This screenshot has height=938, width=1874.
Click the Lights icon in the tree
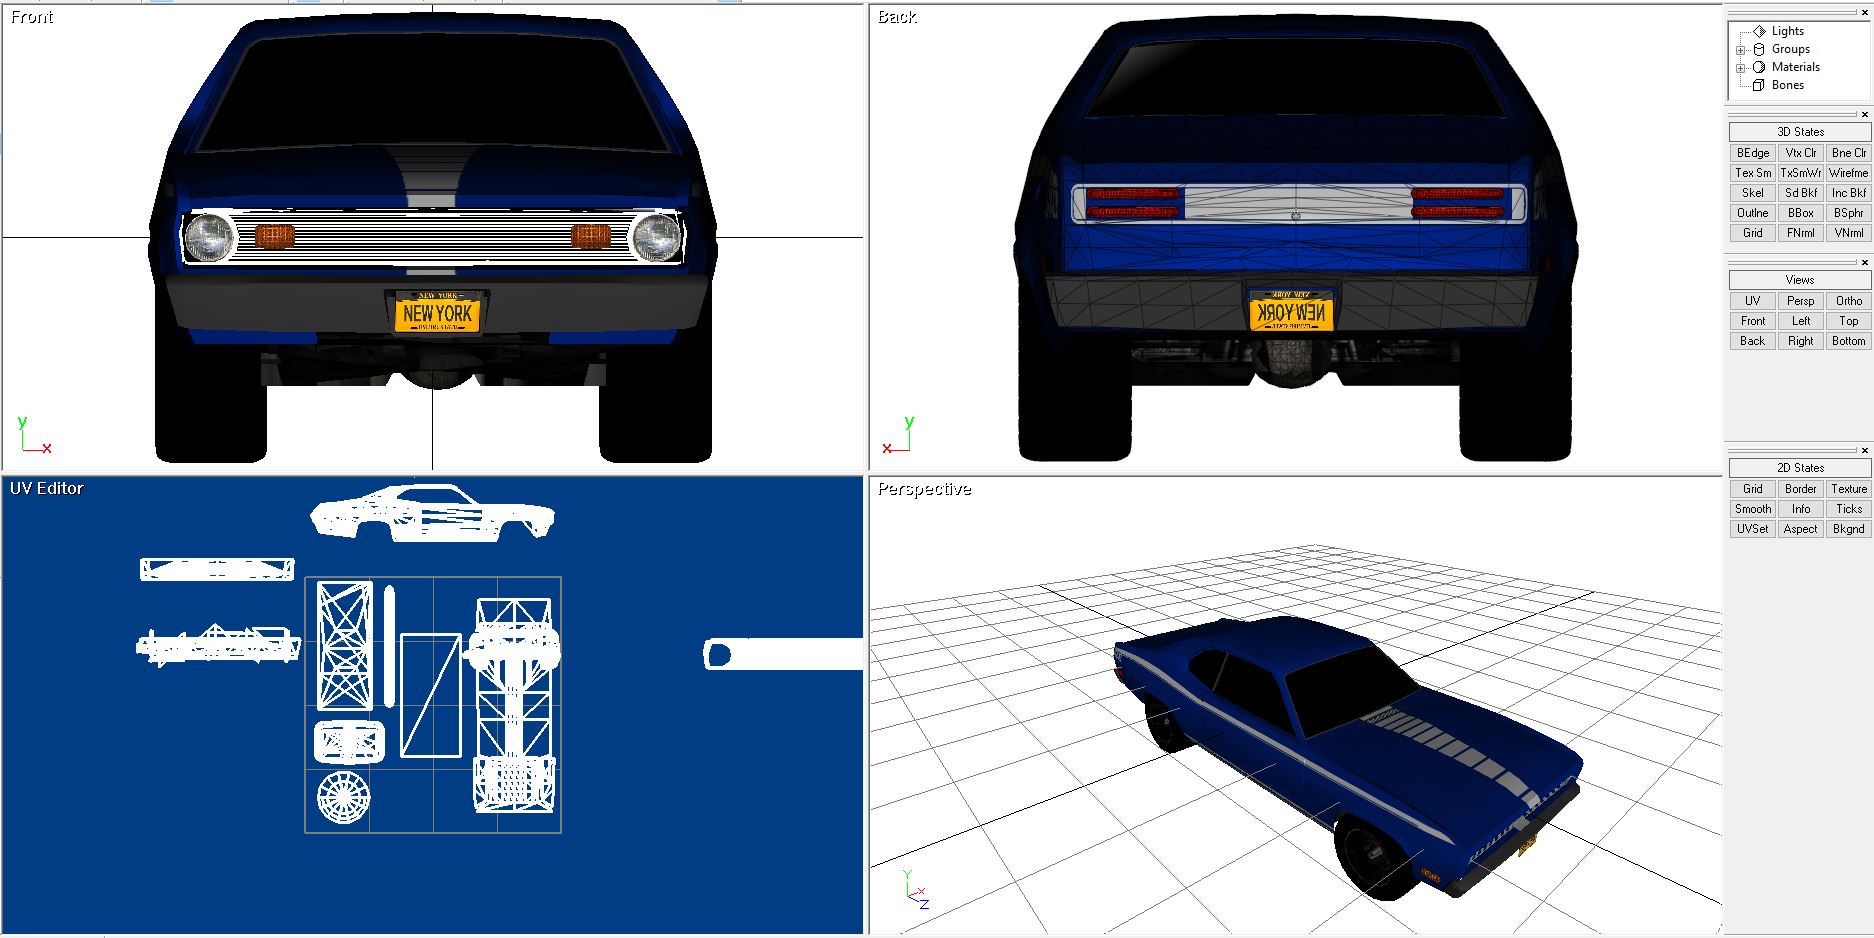1759,31
